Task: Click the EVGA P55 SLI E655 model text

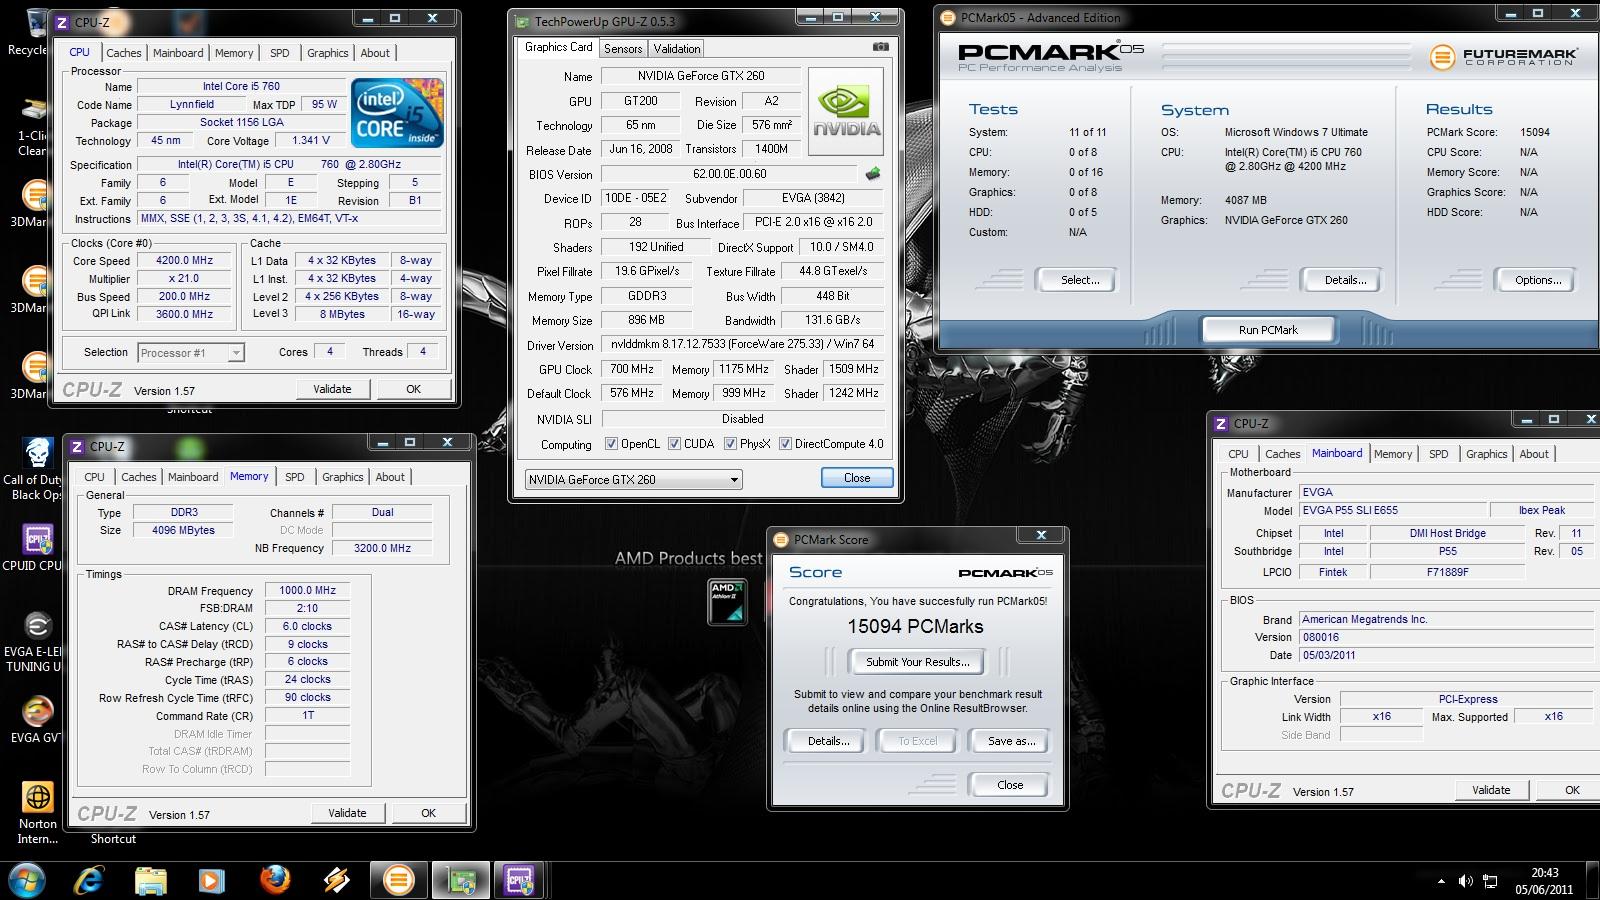Action: [1351, 510]
